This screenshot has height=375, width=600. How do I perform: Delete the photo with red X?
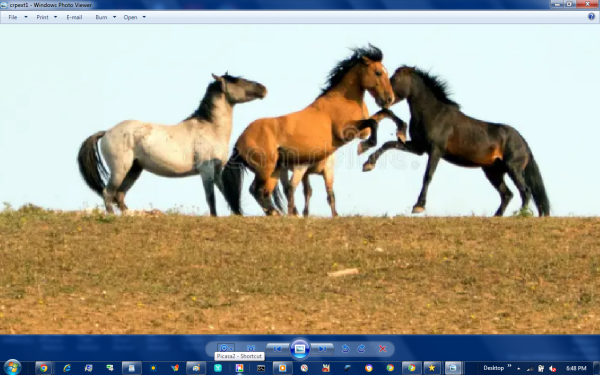382,349
